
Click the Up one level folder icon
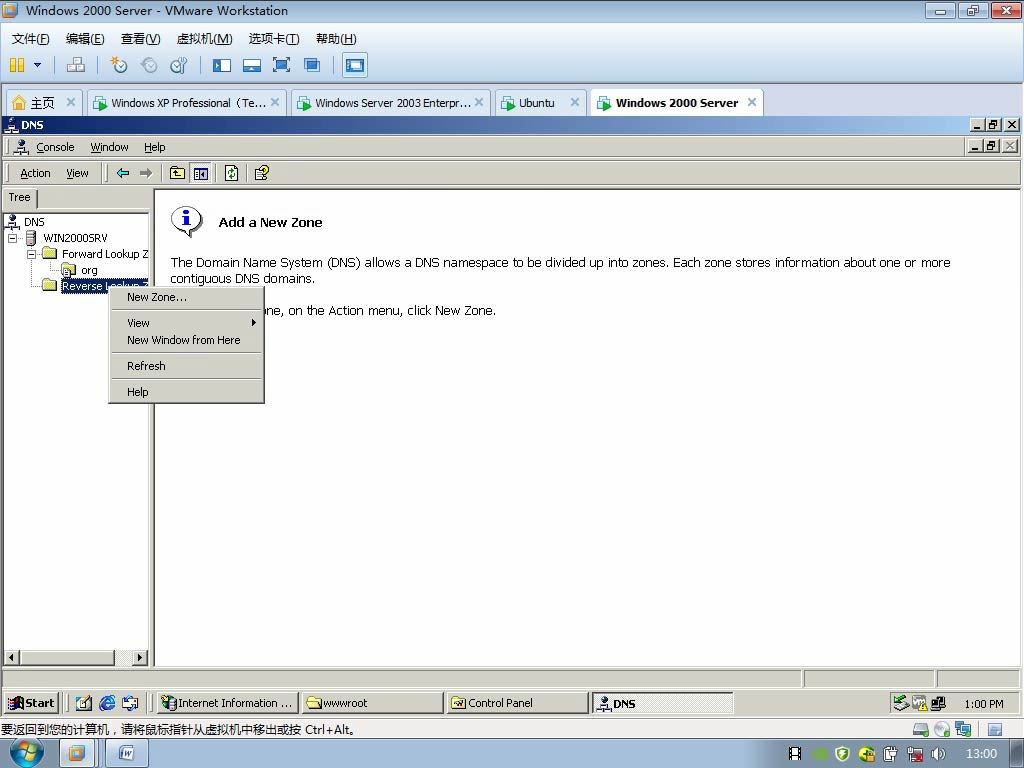pos(177,173)
